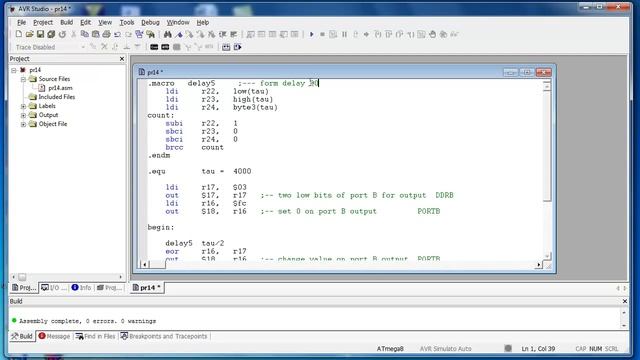This screenshot has height=360, width=640.
Task: Click the Break pause icon
Action: click(344, 35)
